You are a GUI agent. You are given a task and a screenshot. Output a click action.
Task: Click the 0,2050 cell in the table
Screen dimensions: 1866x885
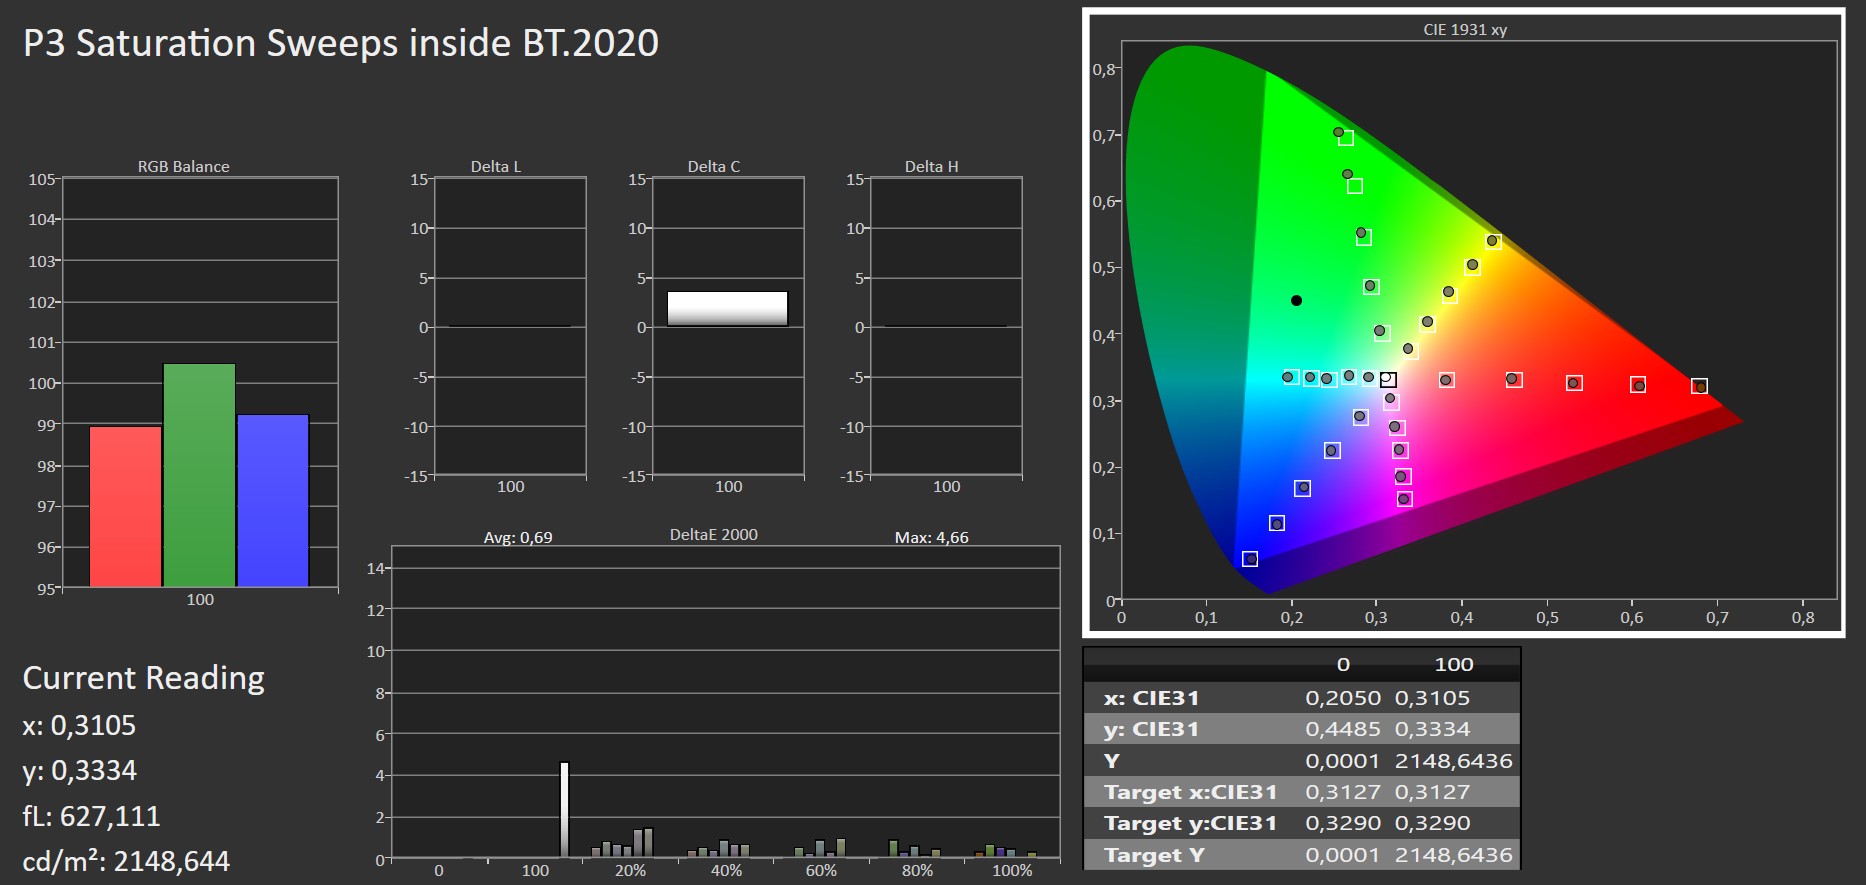[1342, 698]
